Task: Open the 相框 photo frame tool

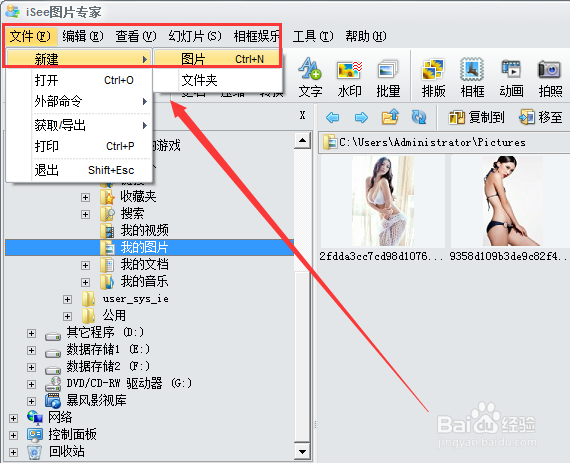Action: [472, 77]
